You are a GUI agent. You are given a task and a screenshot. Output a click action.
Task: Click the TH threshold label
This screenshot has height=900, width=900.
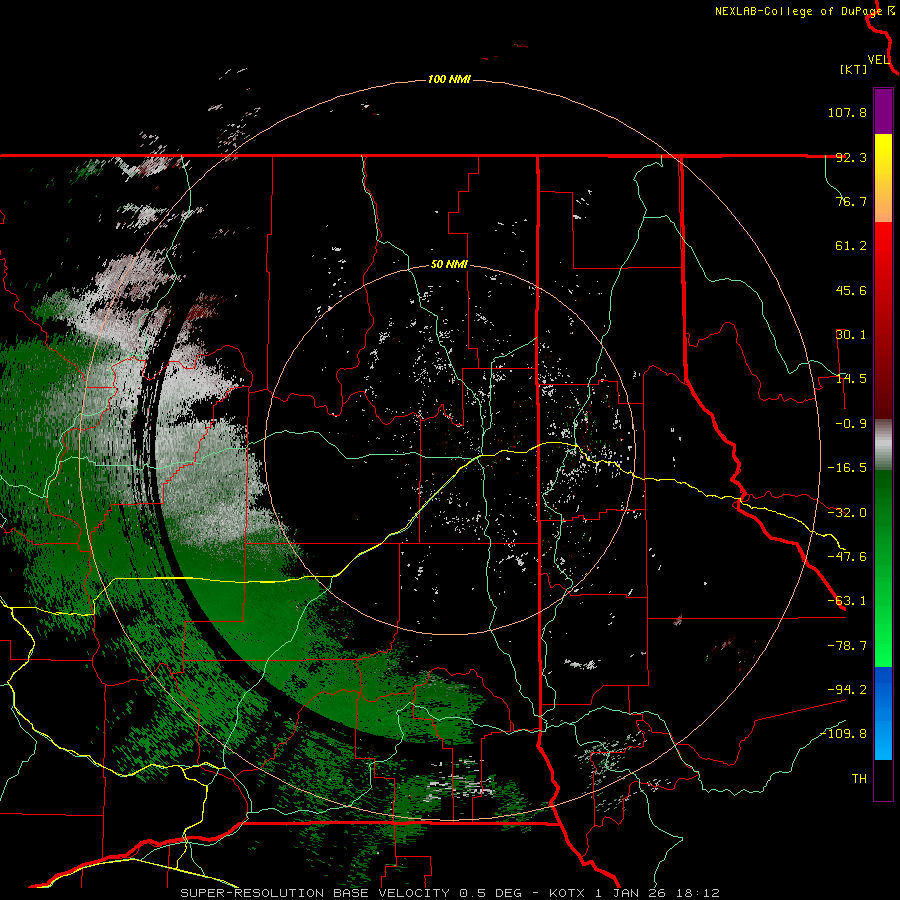[x=859, y=779]
